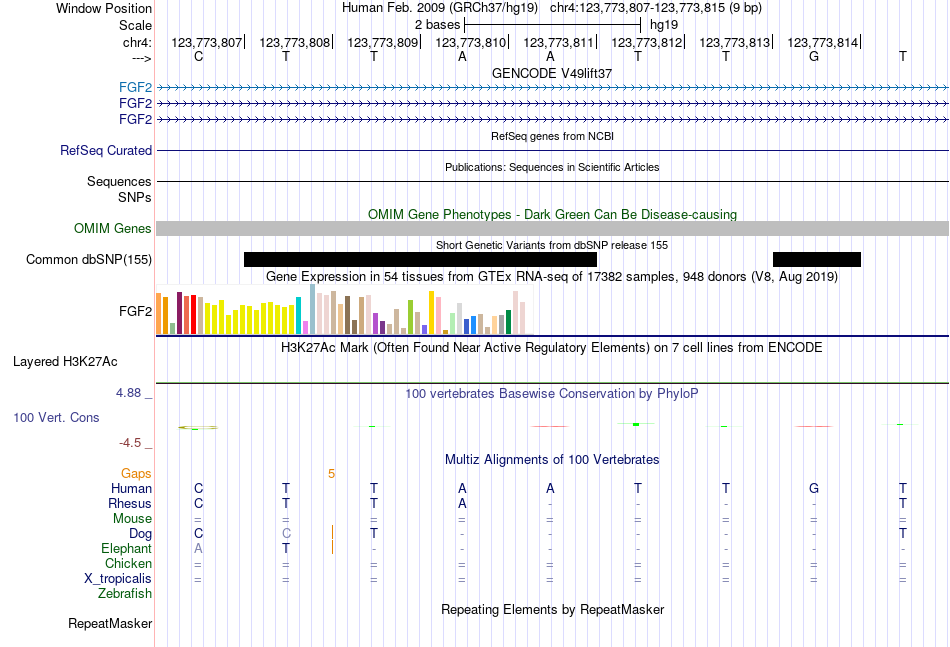Click the RepeatMasker track label

[110, 623]
